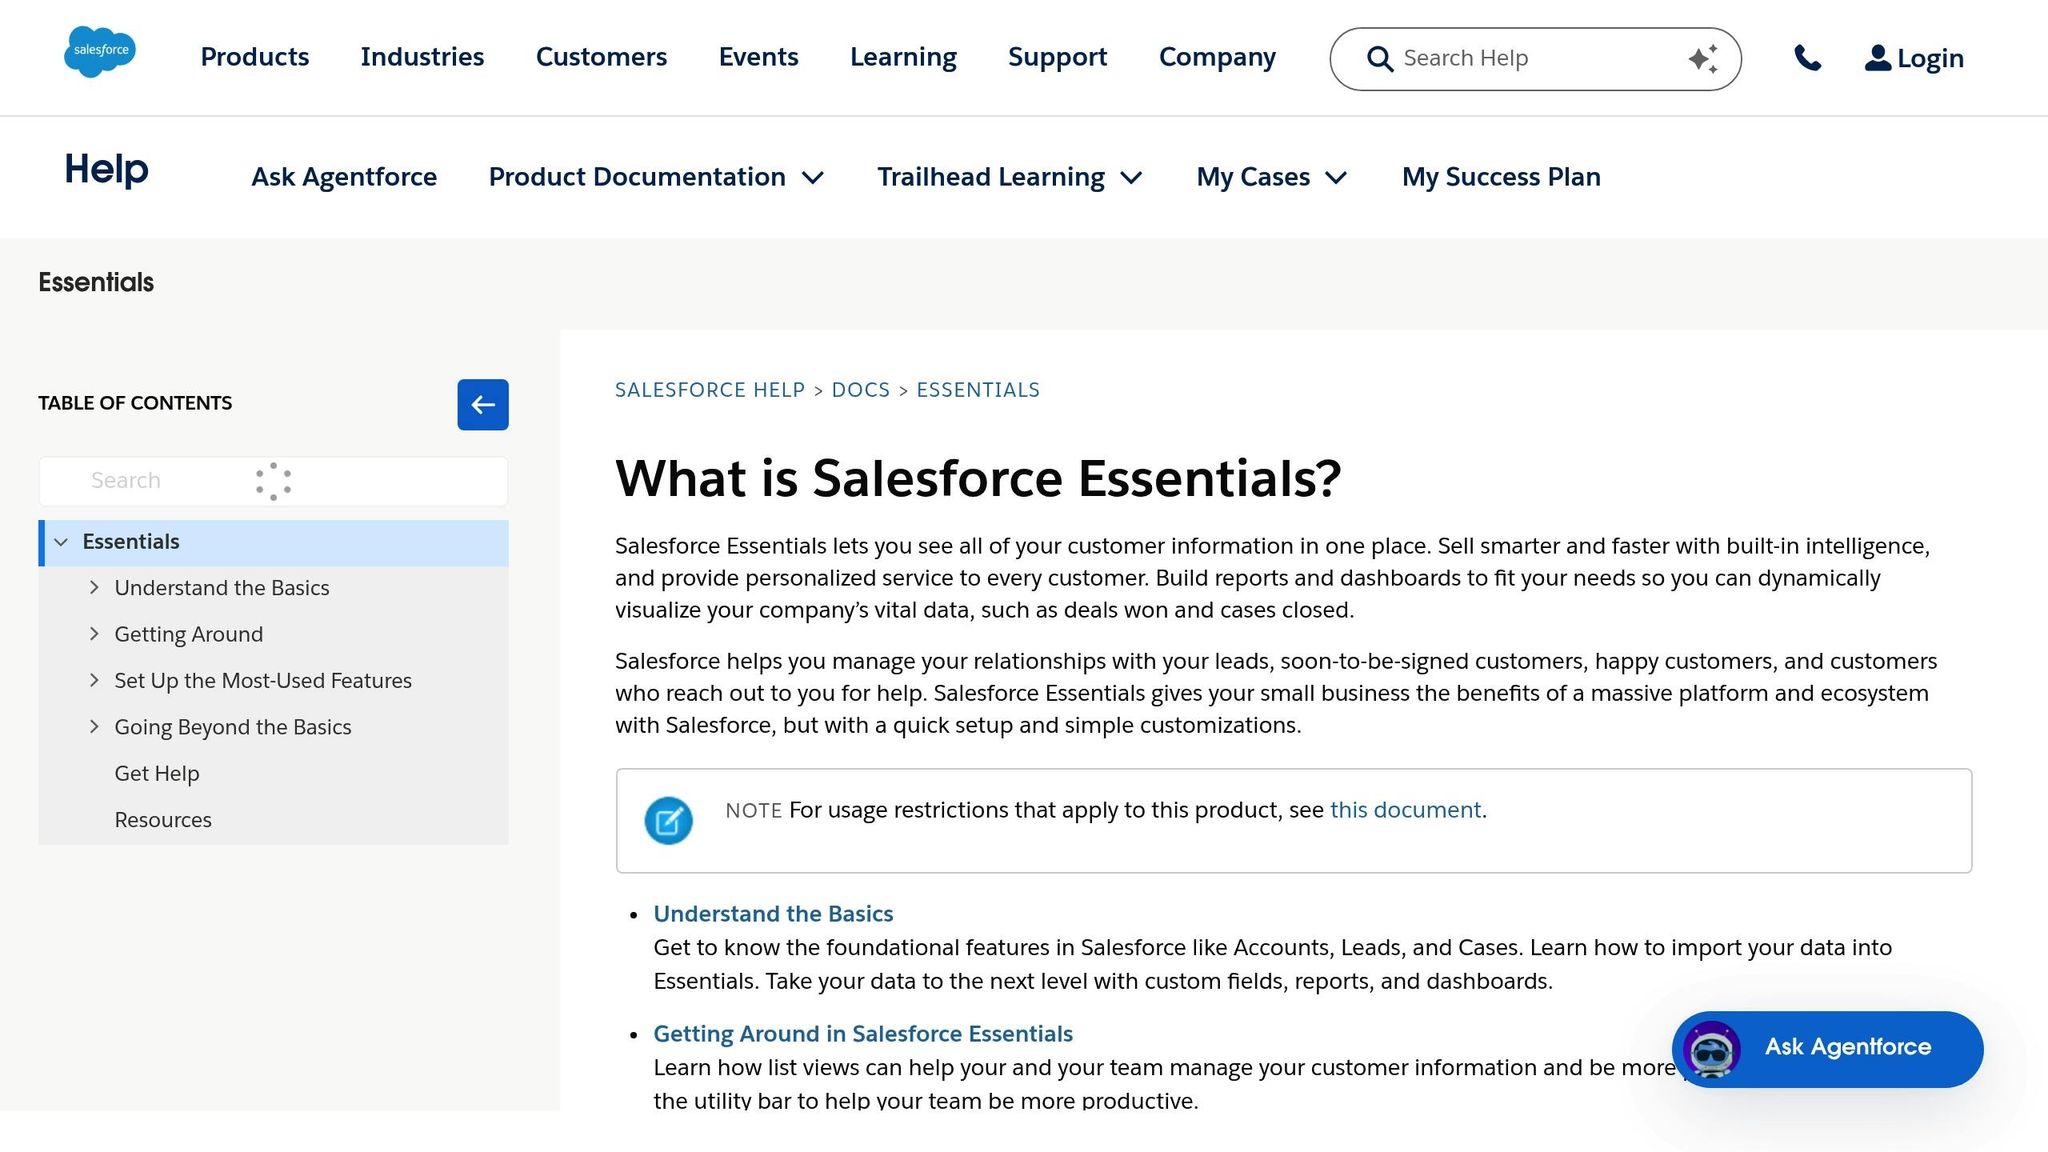This screenshot has width=2048, height=1152.
Task: Open the Company menu
Action: [1217, 57]
